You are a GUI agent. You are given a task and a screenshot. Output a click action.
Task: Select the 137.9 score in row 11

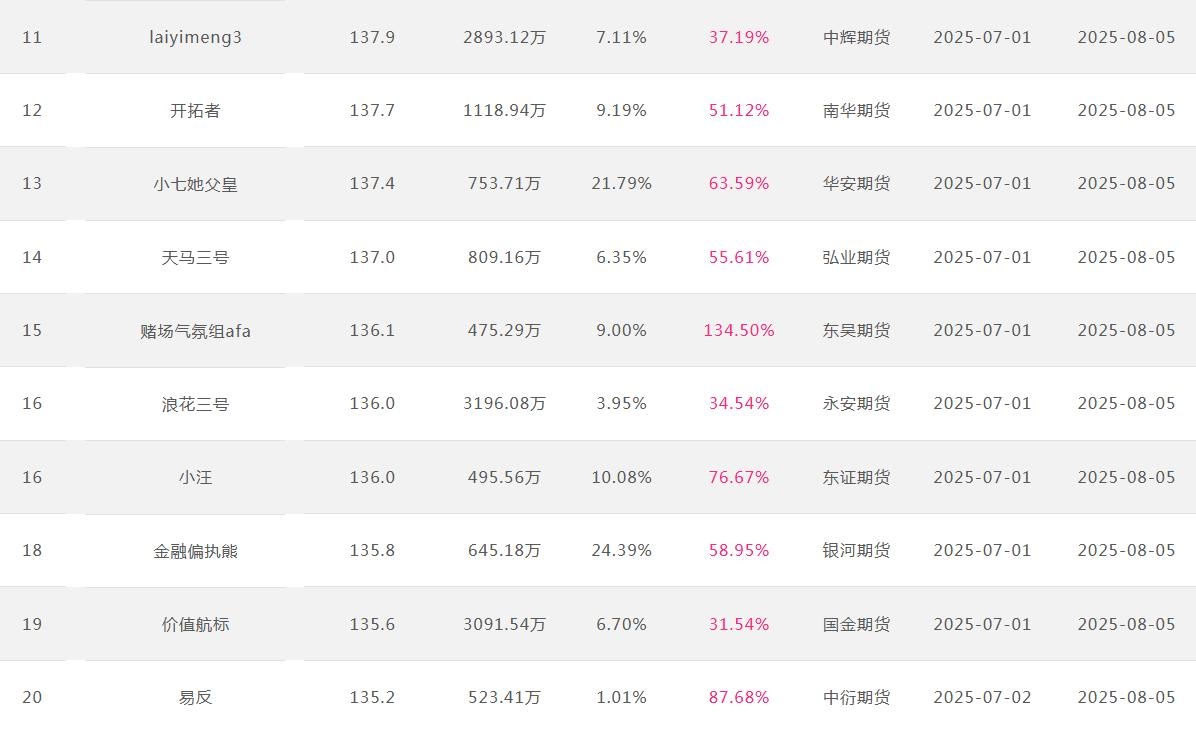coord(372,37)
